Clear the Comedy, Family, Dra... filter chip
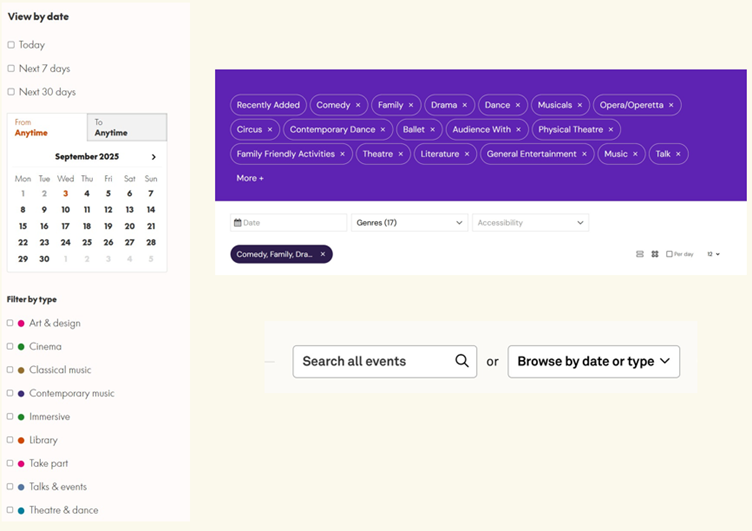The height and width of the screenshot is (531, 752). point(323,254)
